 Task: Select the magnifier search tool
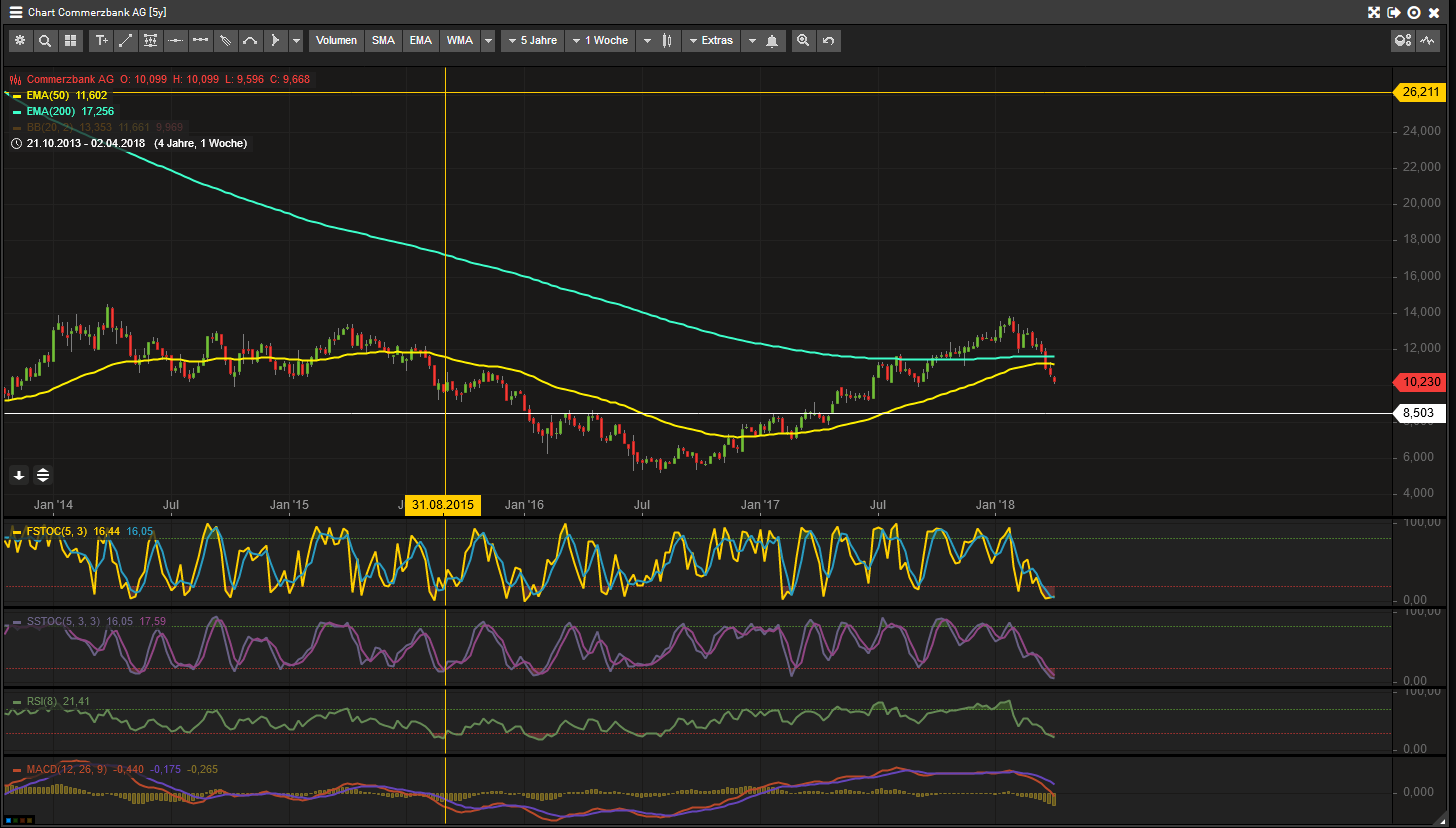coord(45,40)
